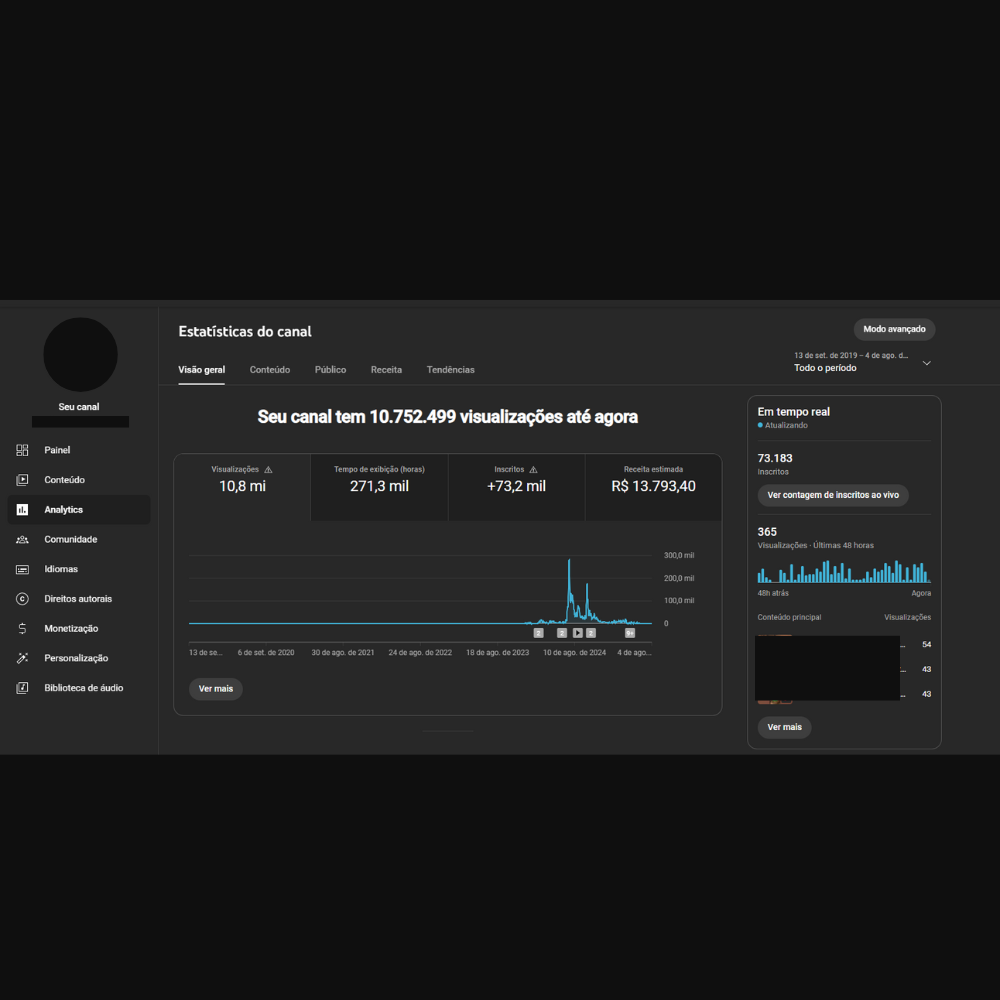This screenshot has width=1000, height=1000.
Task: Click Ver contagem de inscritos ao vivo
Action: click(832, 495)
